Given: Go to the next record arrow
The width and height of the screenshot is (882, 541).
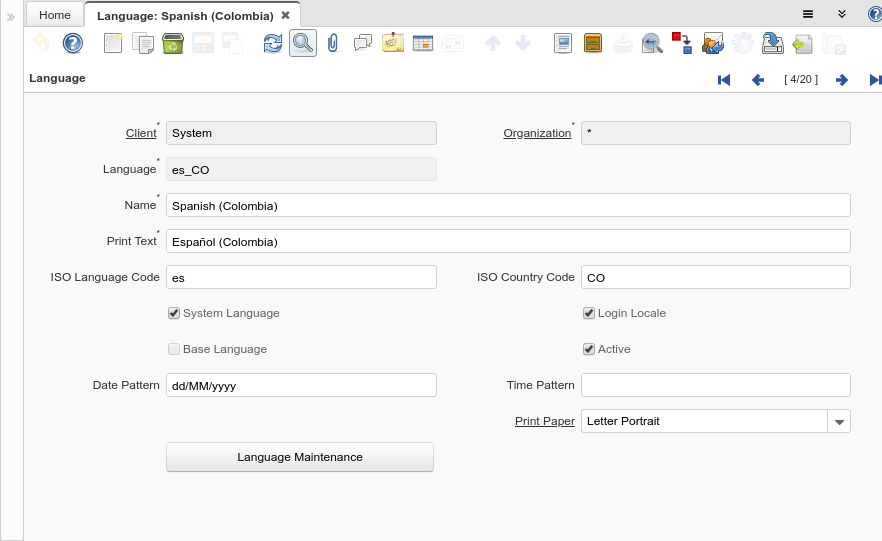Looking at the screenshot, I should point(842,80).
